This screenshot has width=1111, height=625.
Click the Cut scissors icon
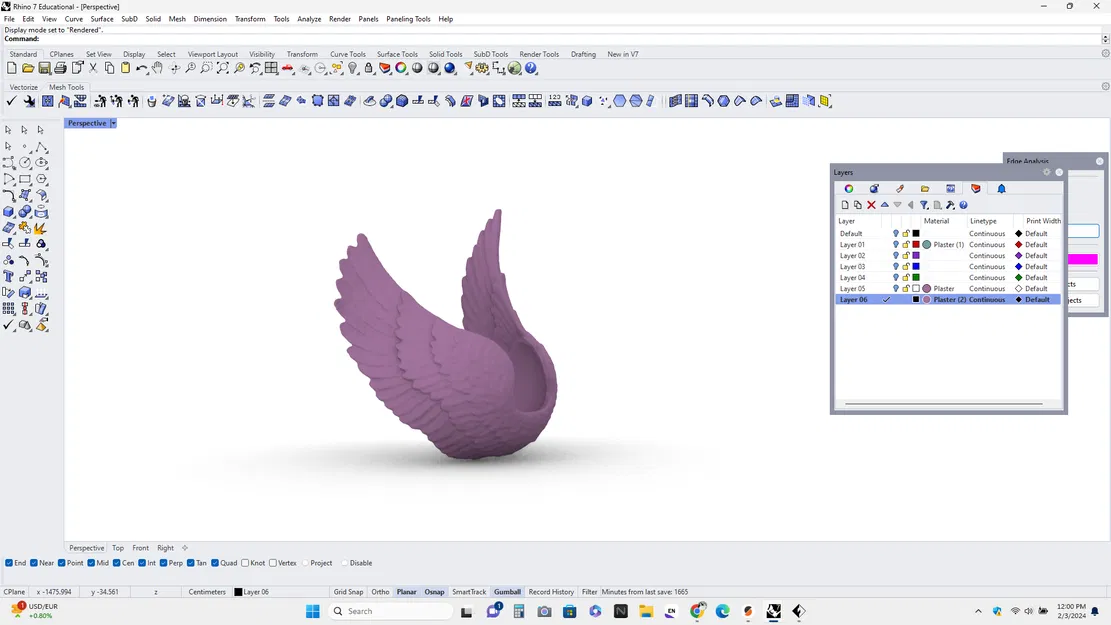(x=93, y=68)
